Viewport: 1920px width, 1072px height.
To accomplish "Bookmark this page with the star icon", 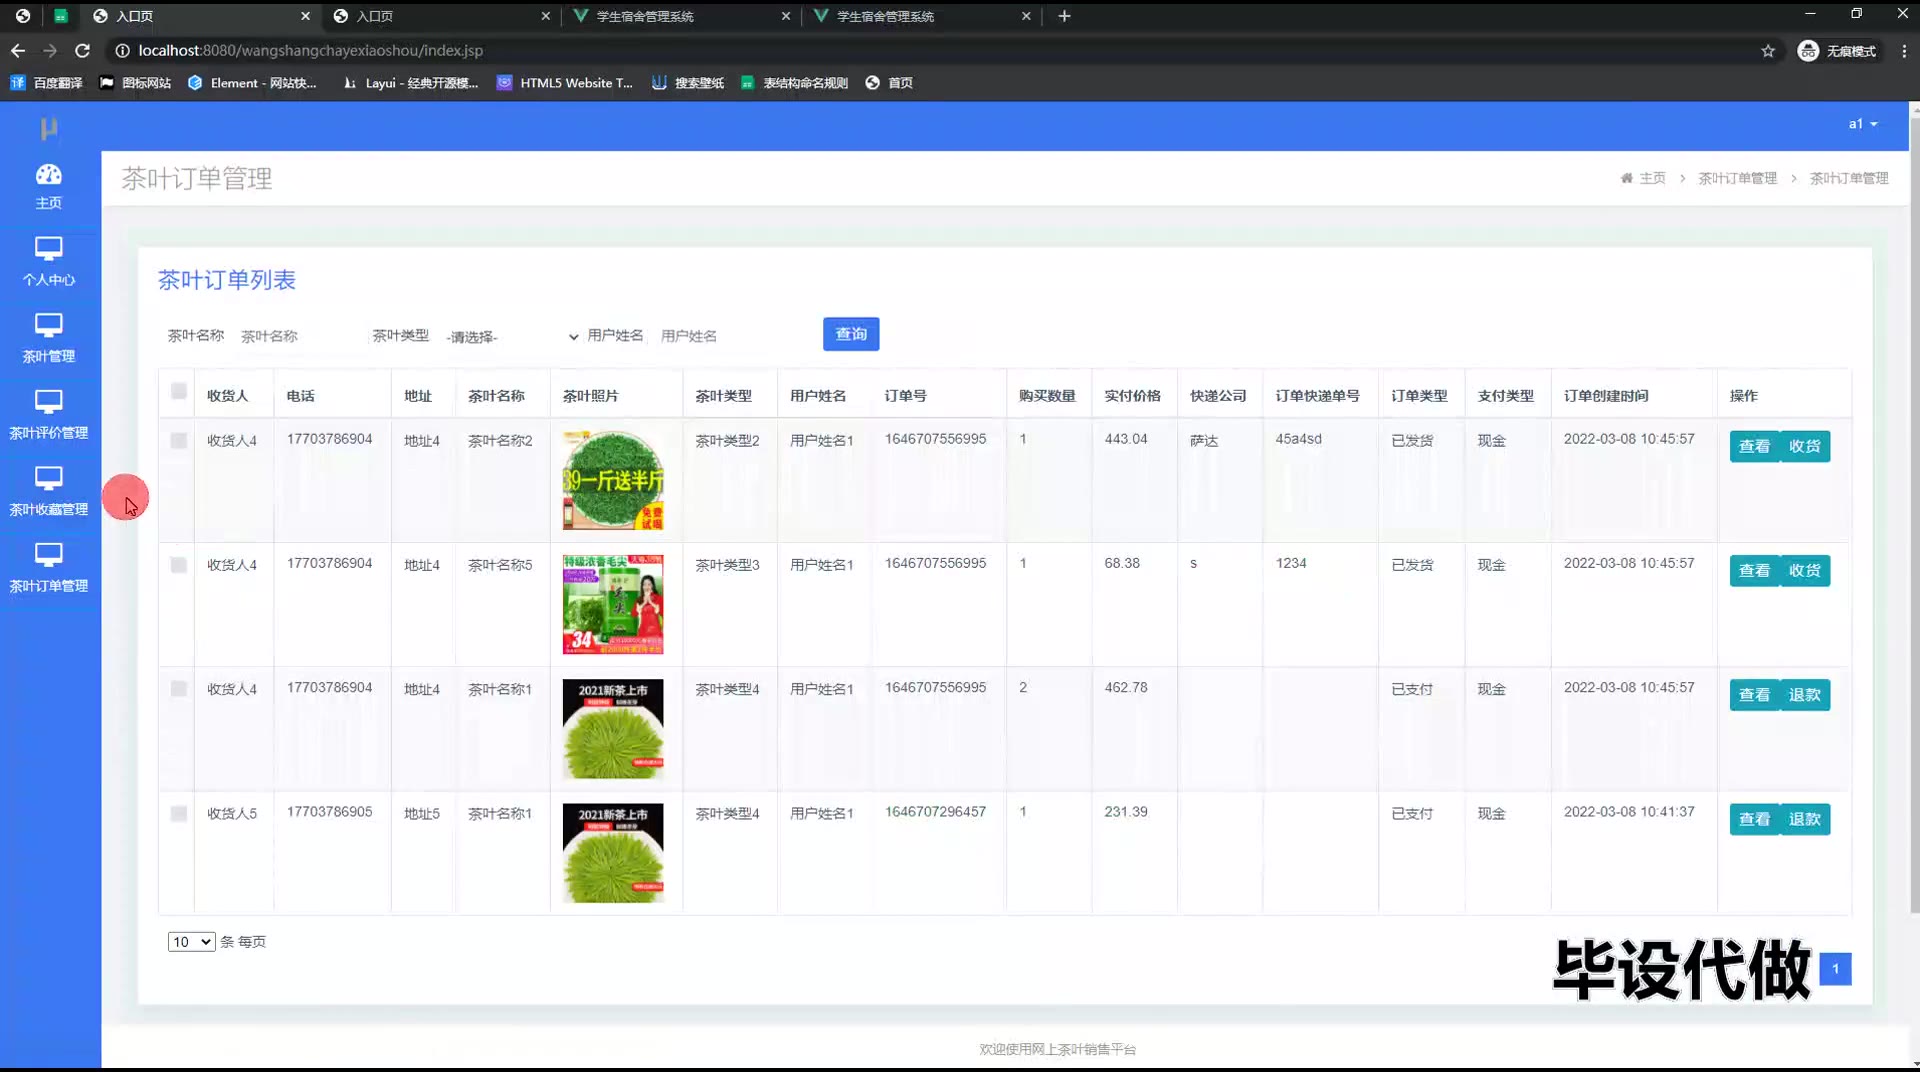I will pos(1767,51).
